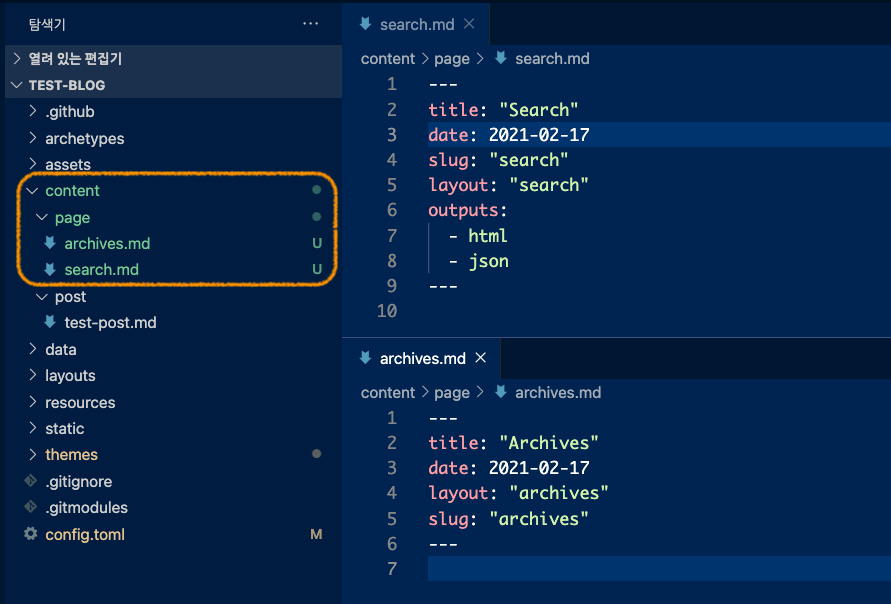Click the markdown icon beside test-post.md
The image size is (891, 604).
click(49, 323)
